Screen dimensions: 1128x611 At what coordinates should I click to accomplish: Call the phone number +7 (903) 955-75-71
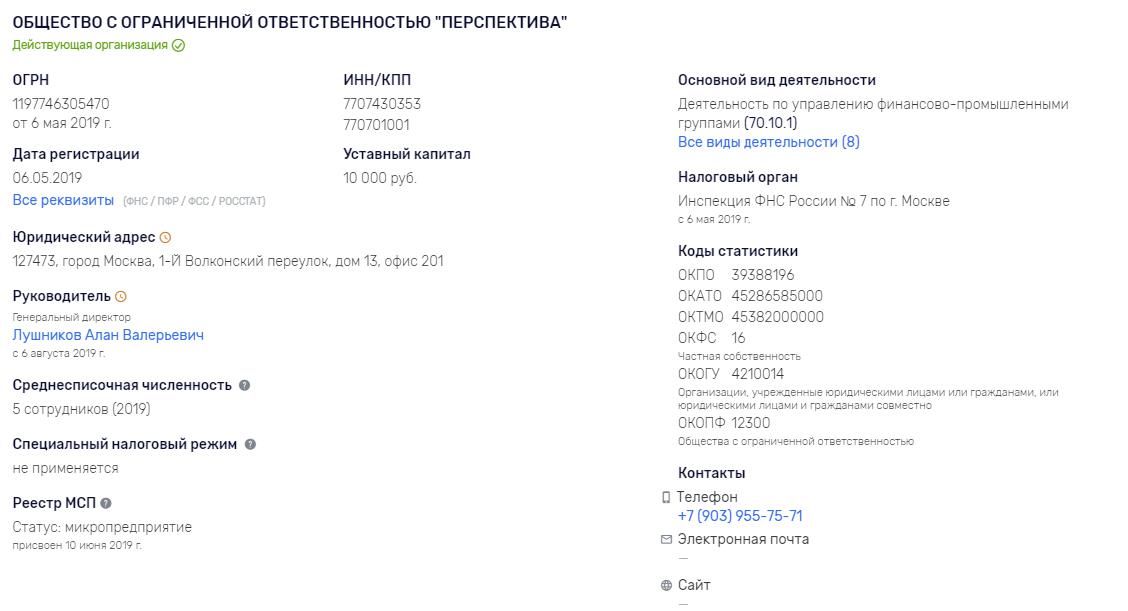click(740, 516)
